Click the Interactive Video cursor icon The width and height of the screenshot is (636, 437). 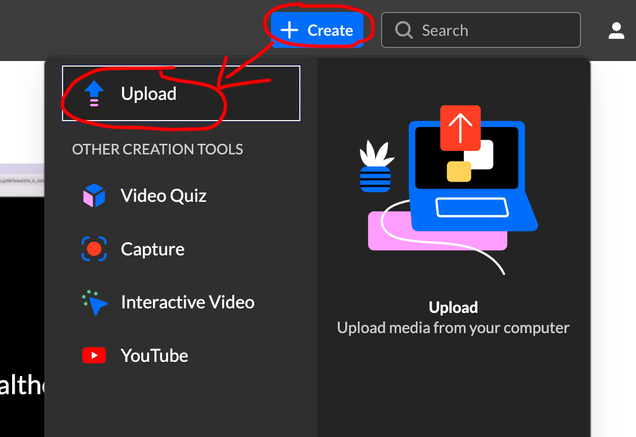pyautogui.click(x=94, y=302)
